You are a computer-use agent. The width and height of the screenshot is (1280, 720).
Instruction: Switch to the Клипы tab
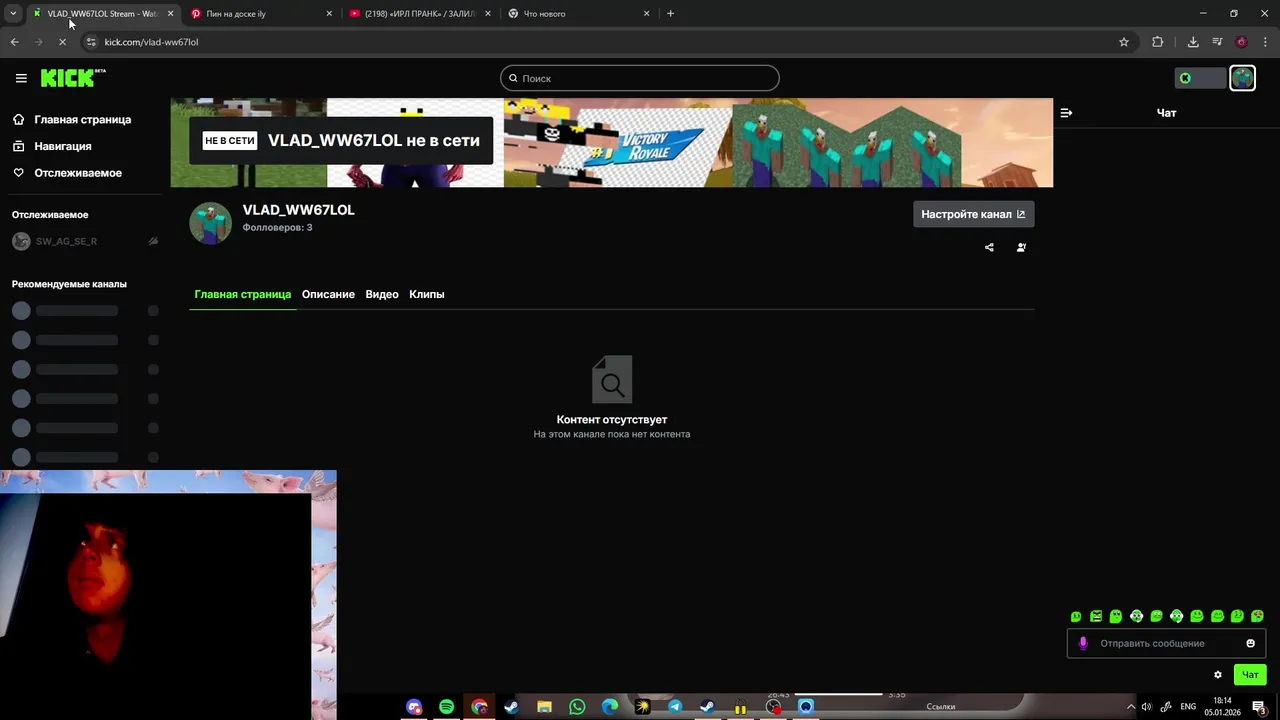pyautogui.click(x=426, y=294)
